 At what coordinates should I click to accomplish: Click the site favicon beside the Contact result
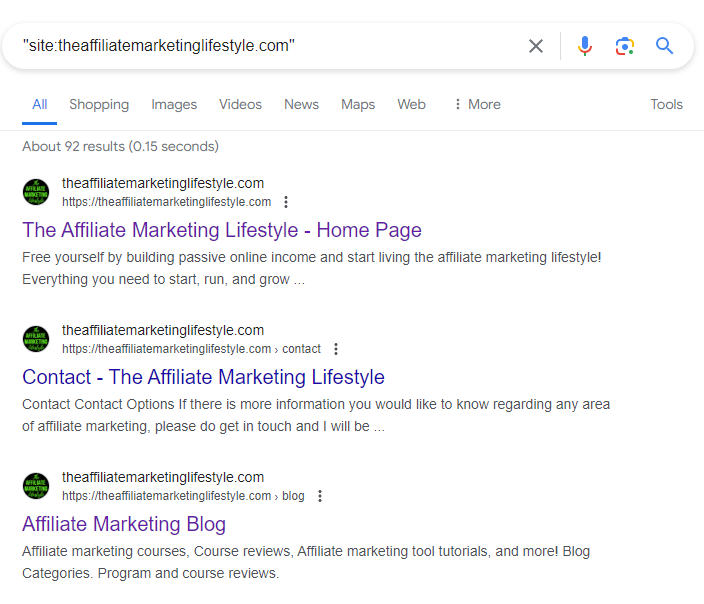36,339
